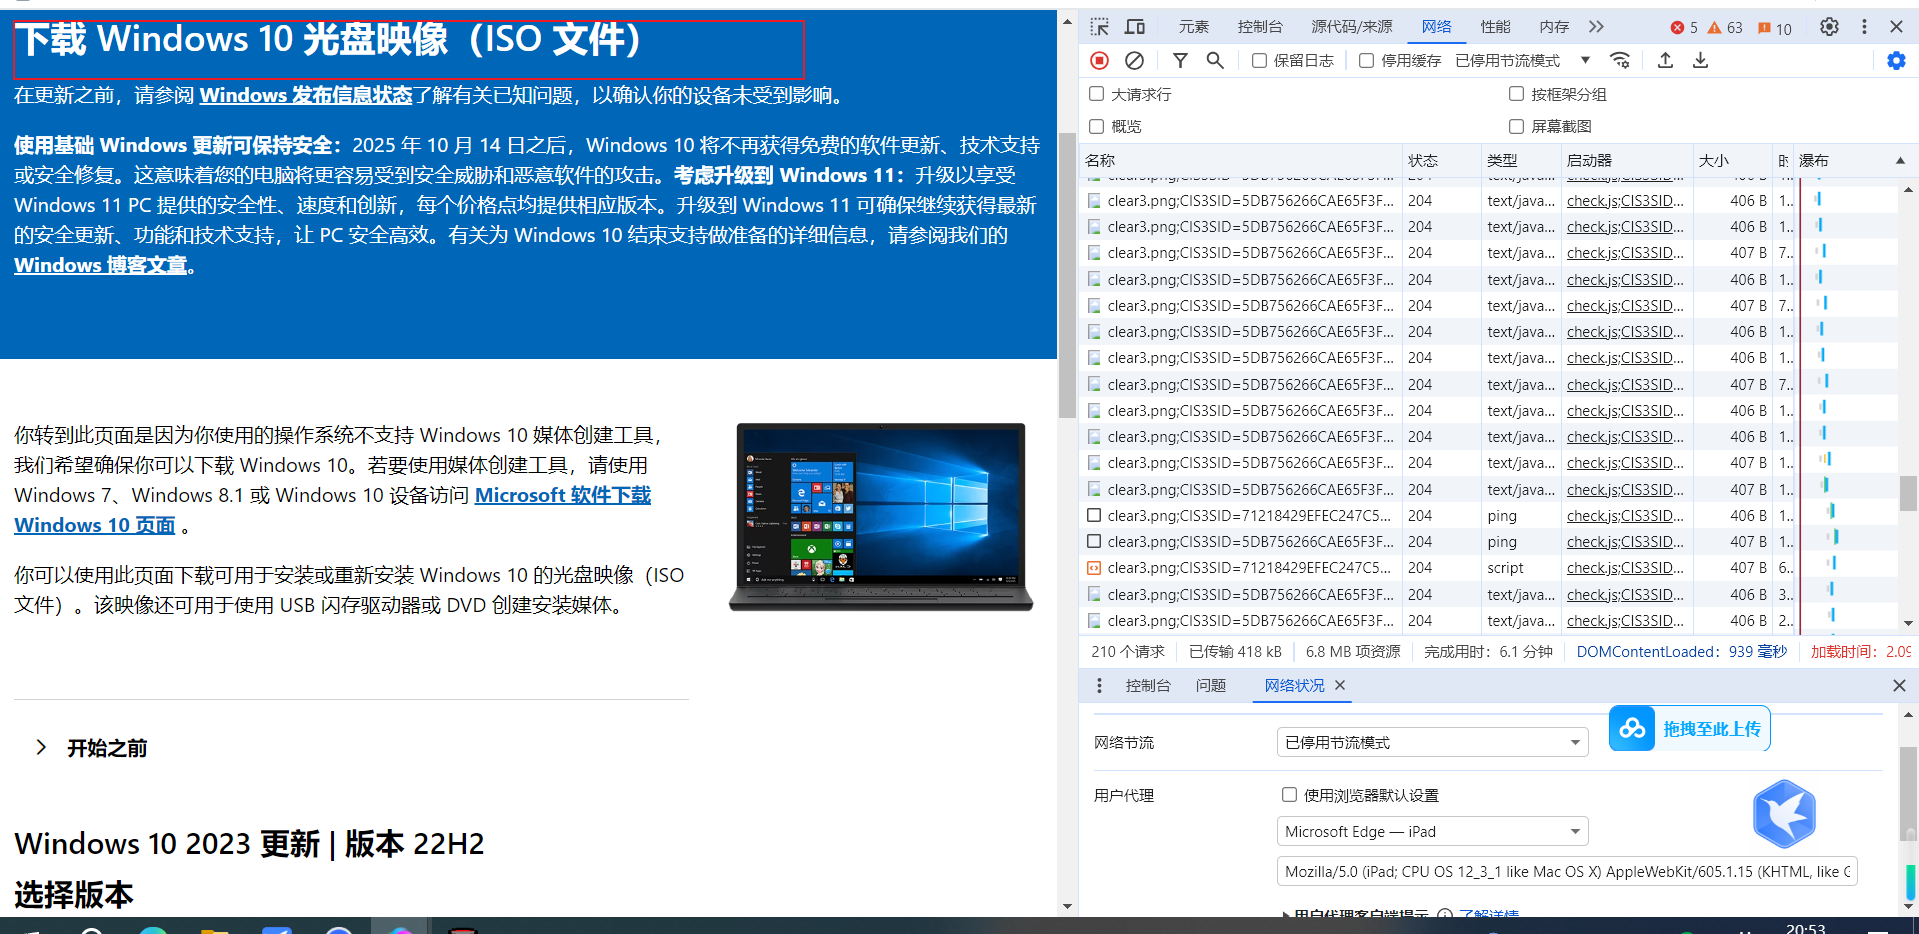This screenshot has width=1919, height=934.
Task: Open the Windows 博客文章 link
Action: coord(100,265)
